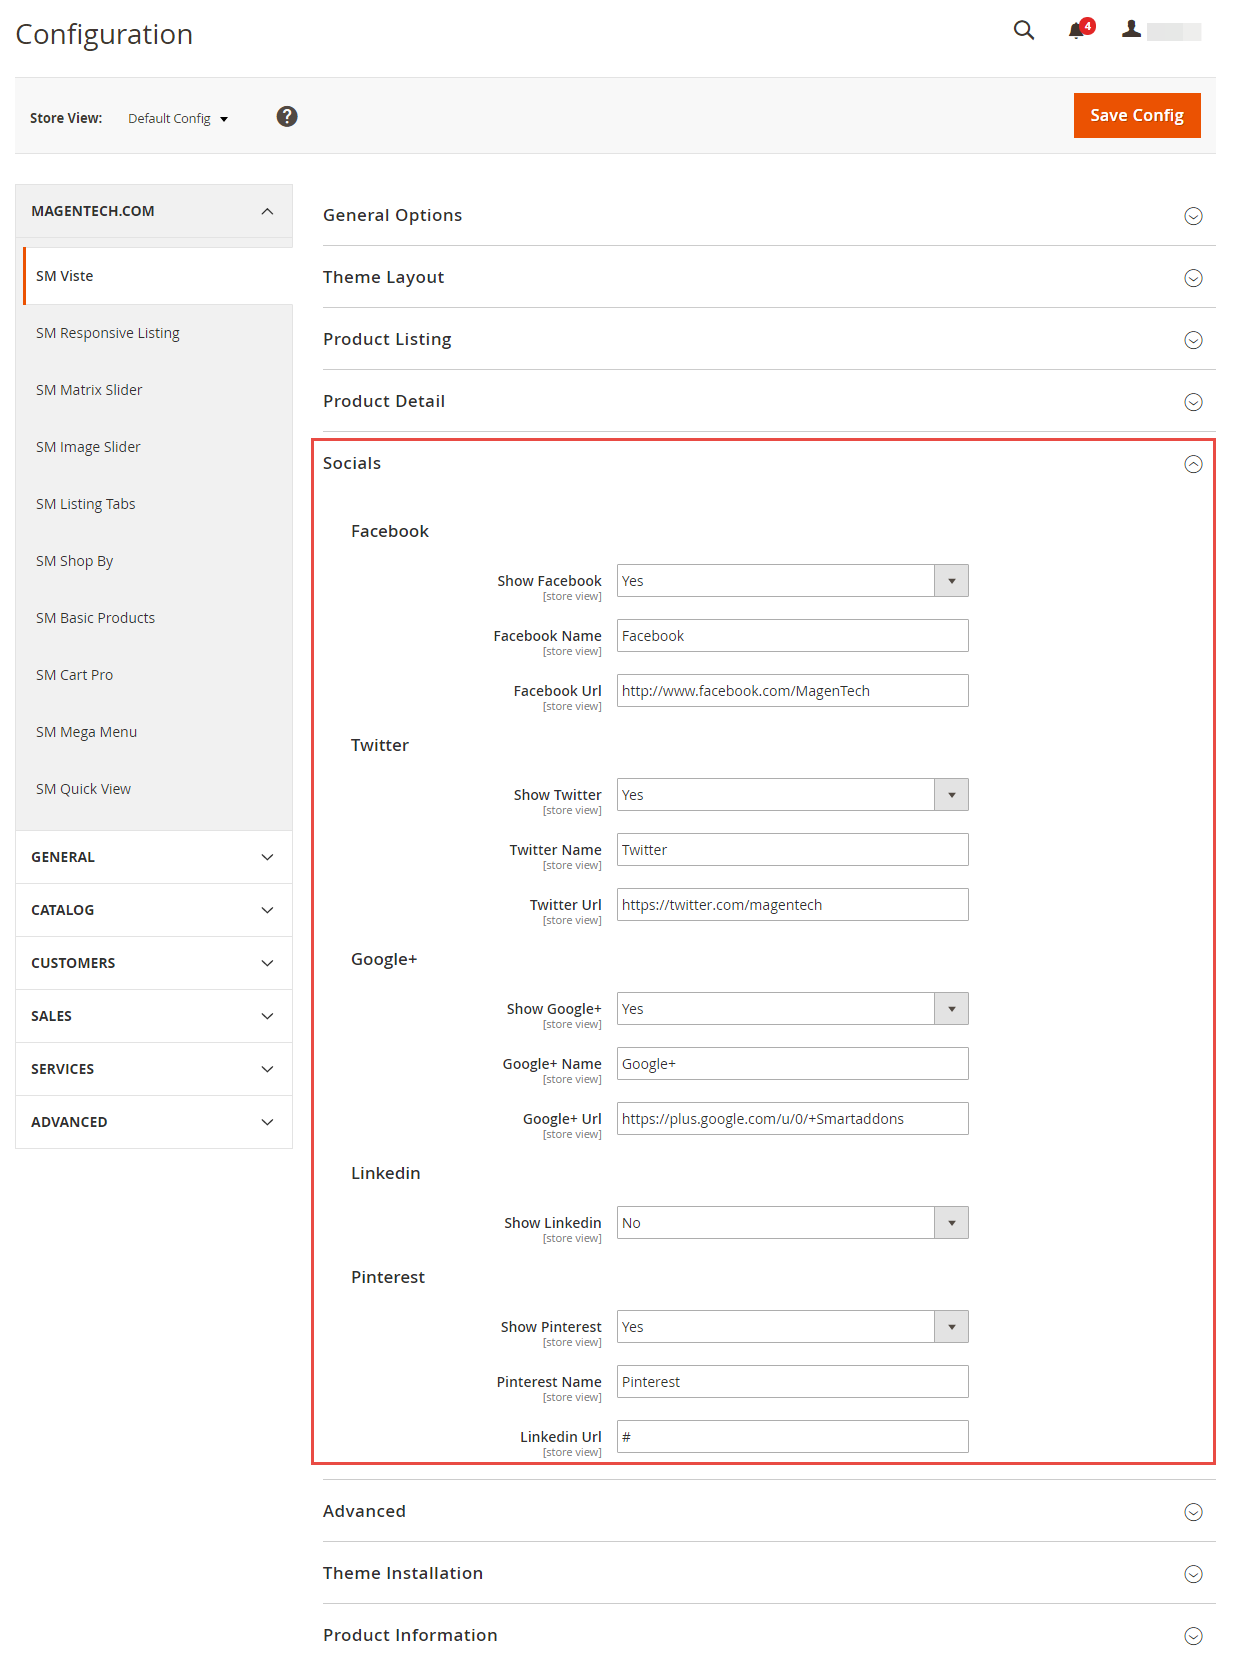Collapse the MAGENTECH.COM sidebar group
Image resolution: width=1239 pixels, height=1674 pixels.
coord(154,211)
